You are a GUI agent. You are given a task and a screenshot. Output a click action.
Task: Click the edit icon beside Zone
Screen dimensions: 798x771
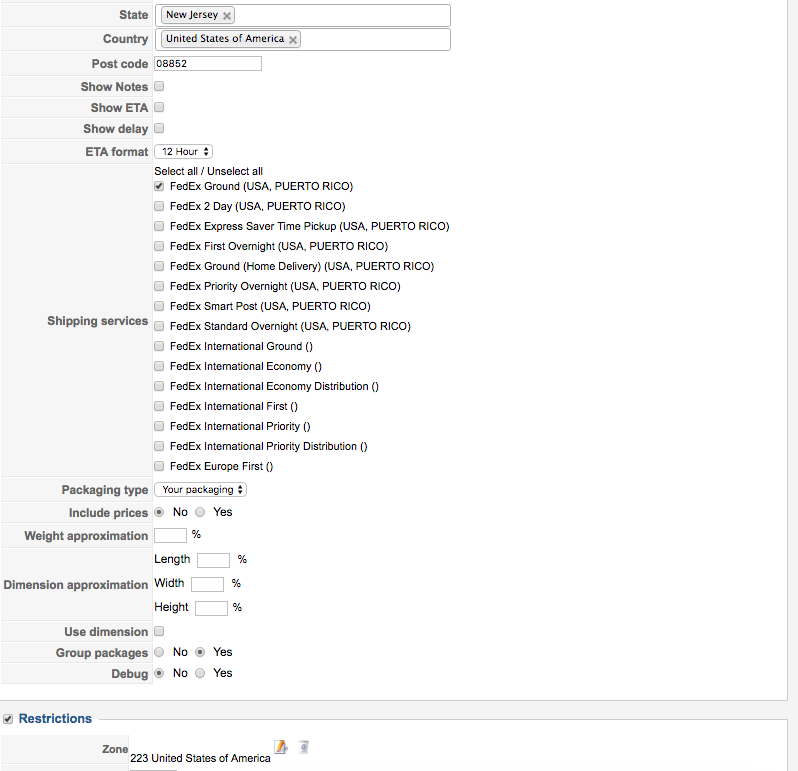point(281,746)
